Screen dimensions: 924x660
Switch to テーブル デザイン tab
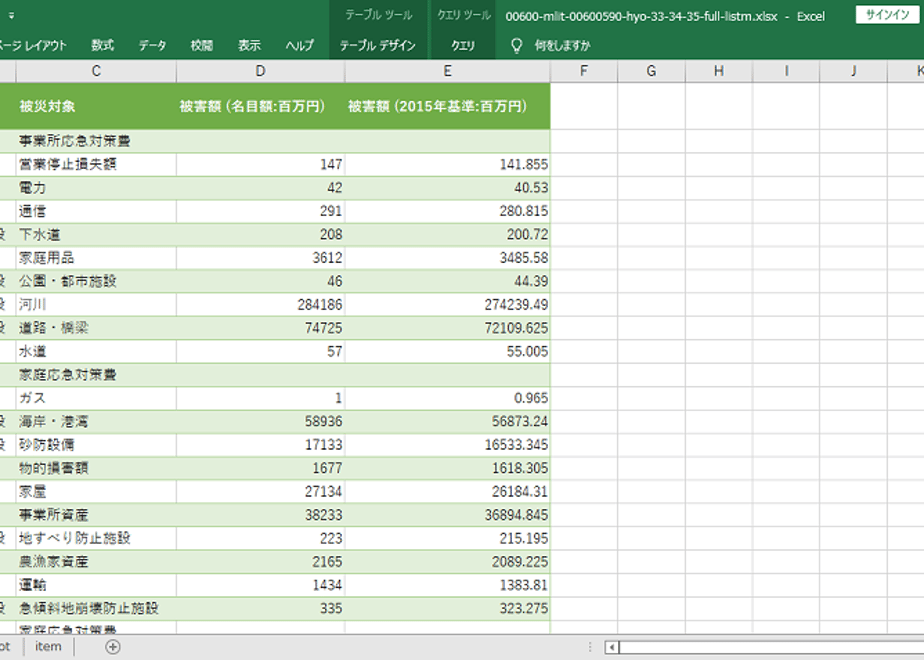[377, 45]
